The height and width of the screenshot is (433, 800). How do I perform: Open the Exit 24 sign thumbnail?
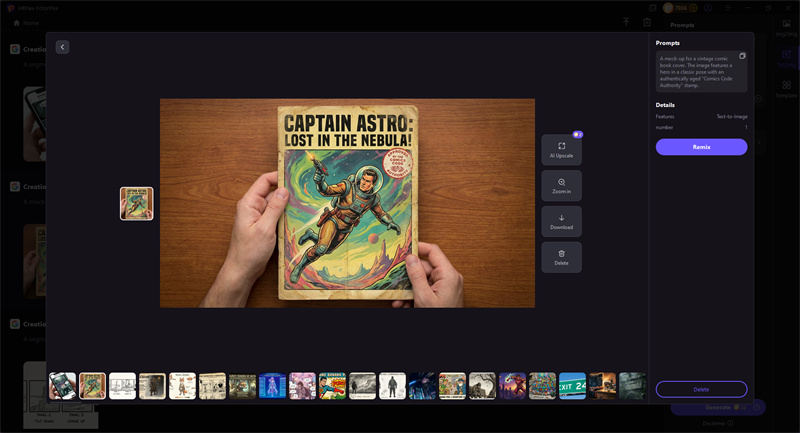[x=572, y=386]
